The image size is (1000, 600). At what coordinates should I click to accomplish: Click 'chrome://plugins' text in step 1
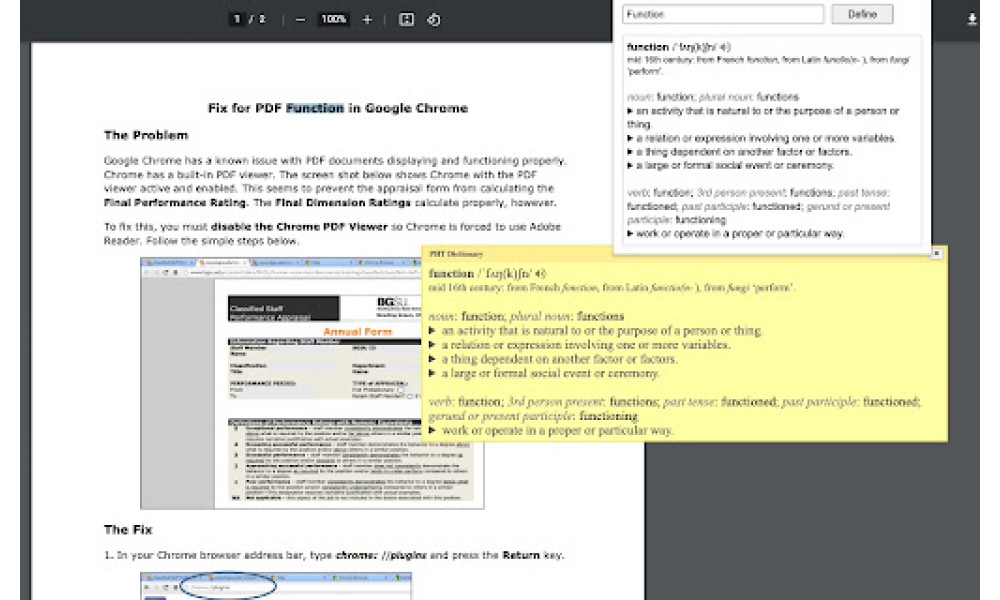(381, 555)
